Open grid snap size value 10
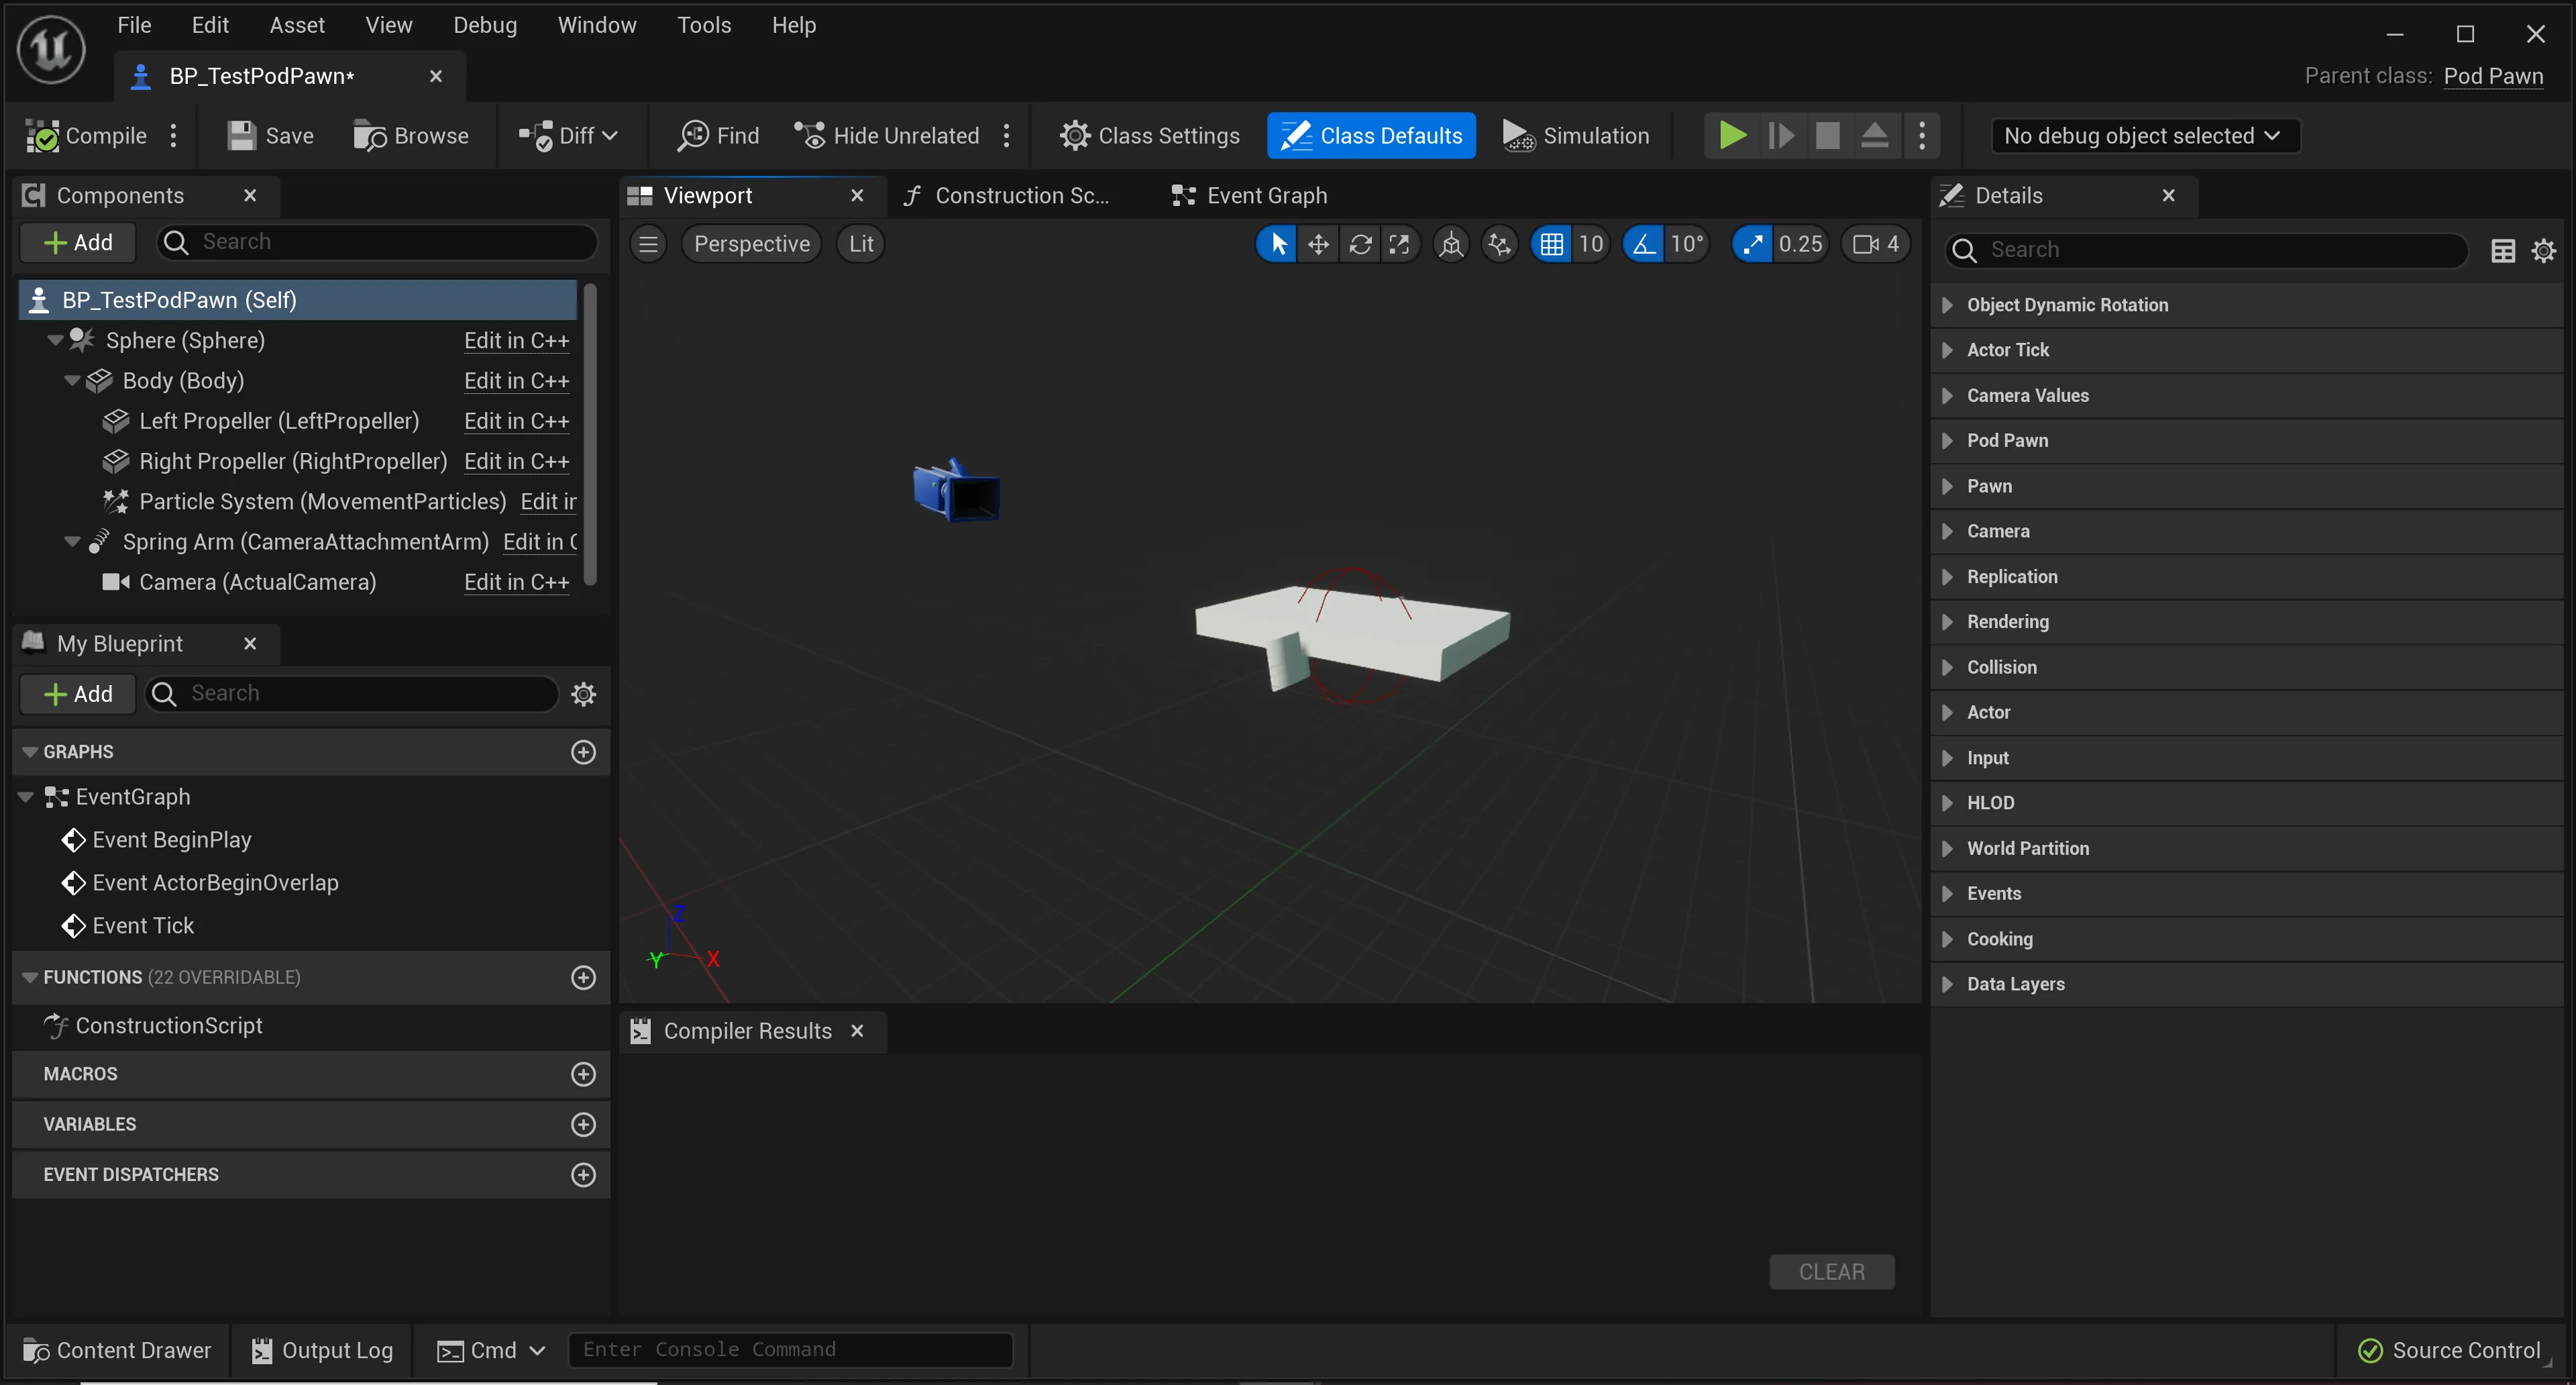2576x1385 pixels. tap(1591, 244)
